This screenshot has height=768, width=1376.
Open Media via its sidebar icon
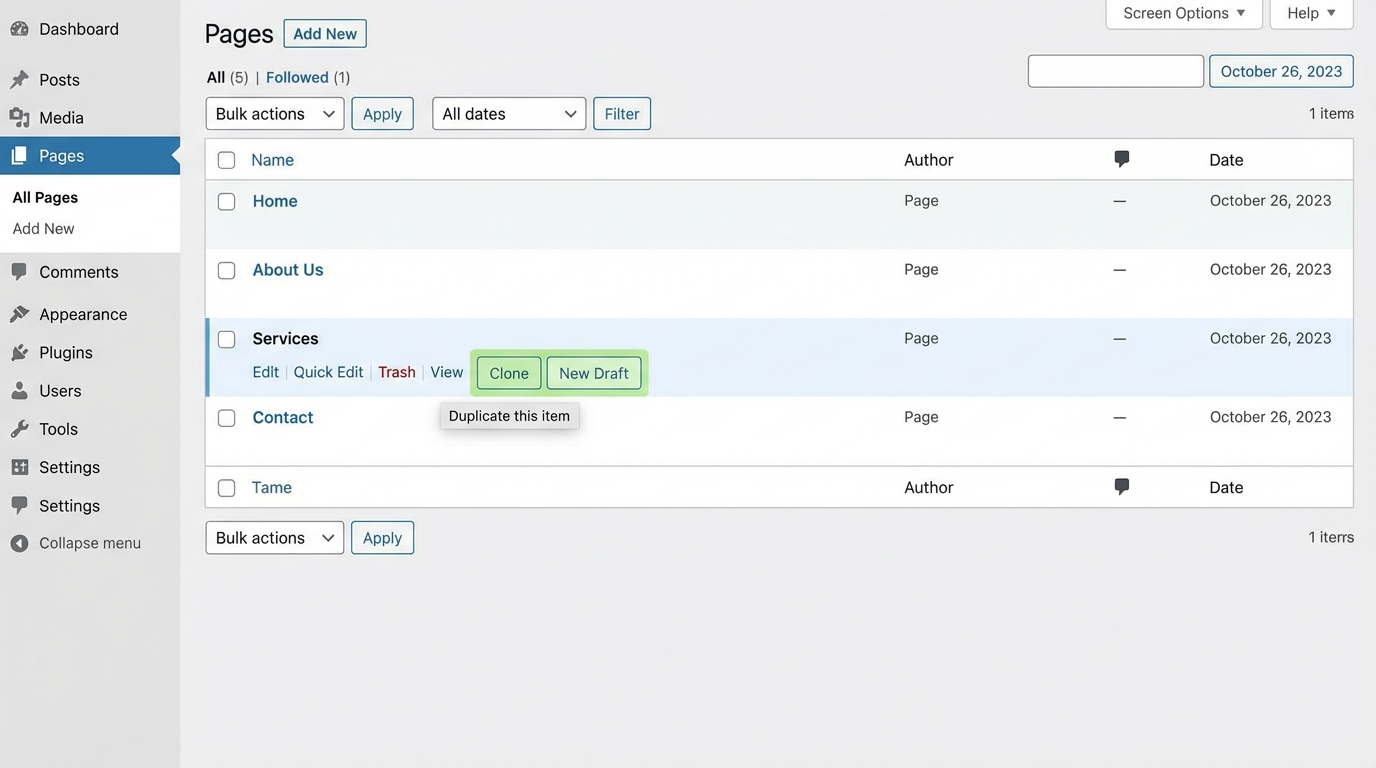tap(20, 117)
